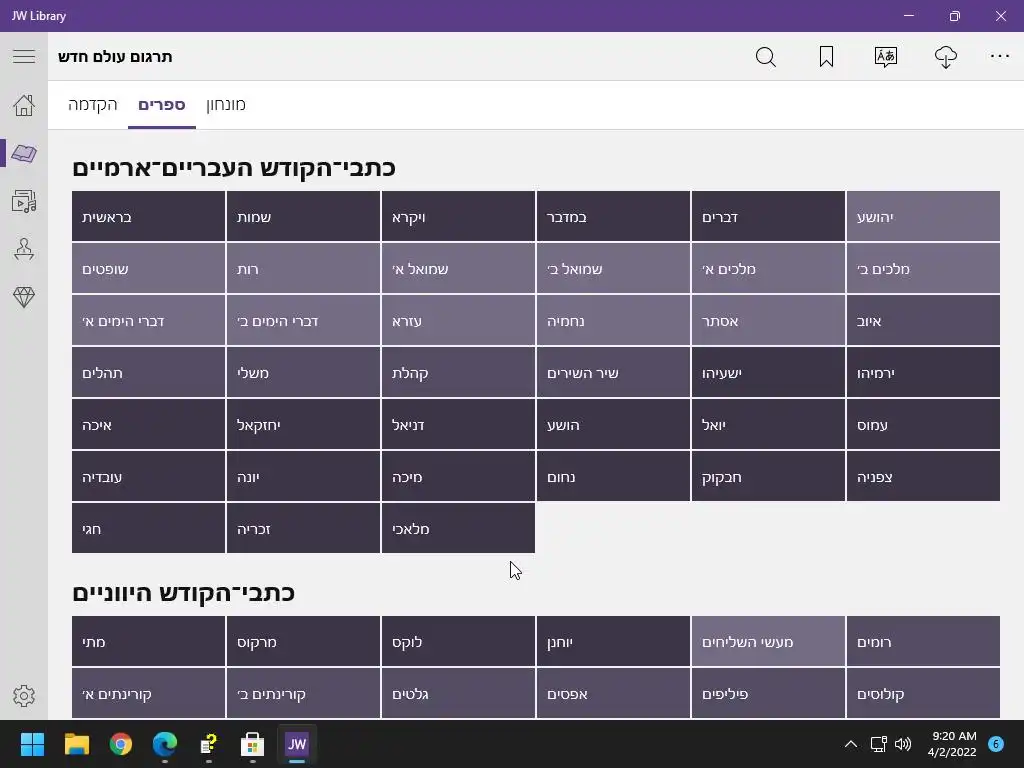Select the שמואל א׳ tile

click(x=458, y=268)
